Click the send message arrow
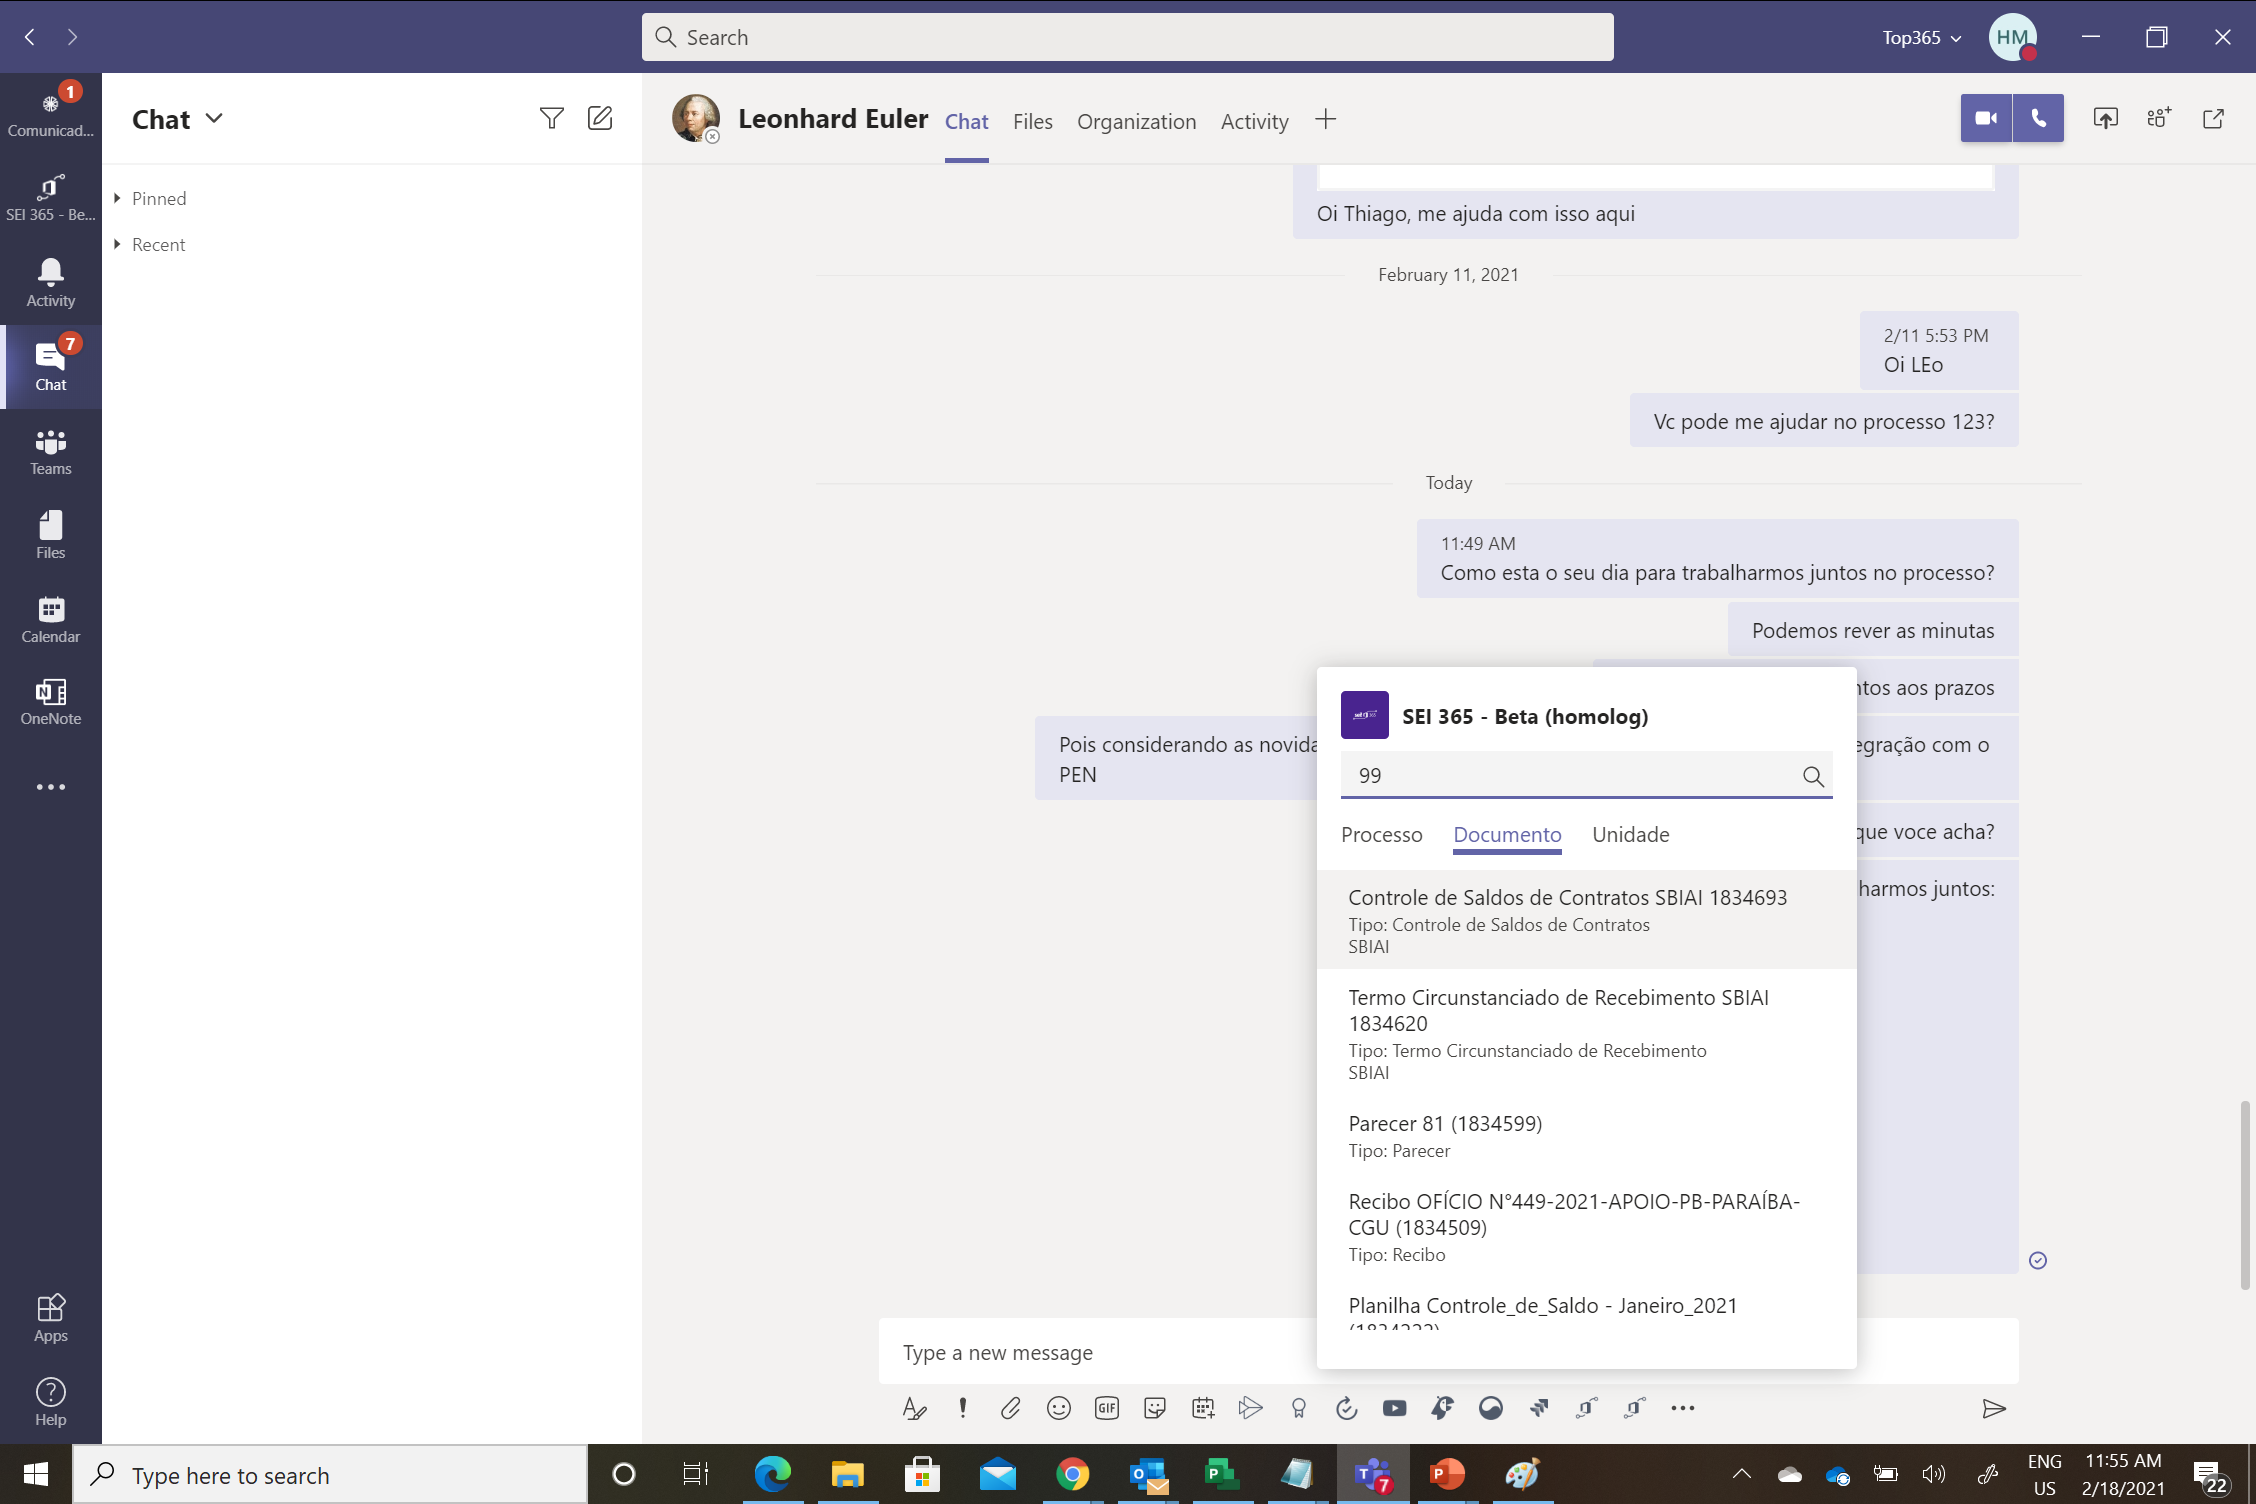 1993,1409
